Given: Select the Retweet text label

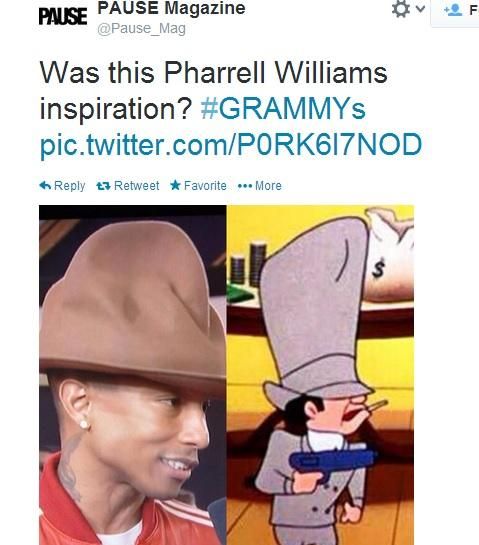Looking at the screenshot, I should coord(137,186).
